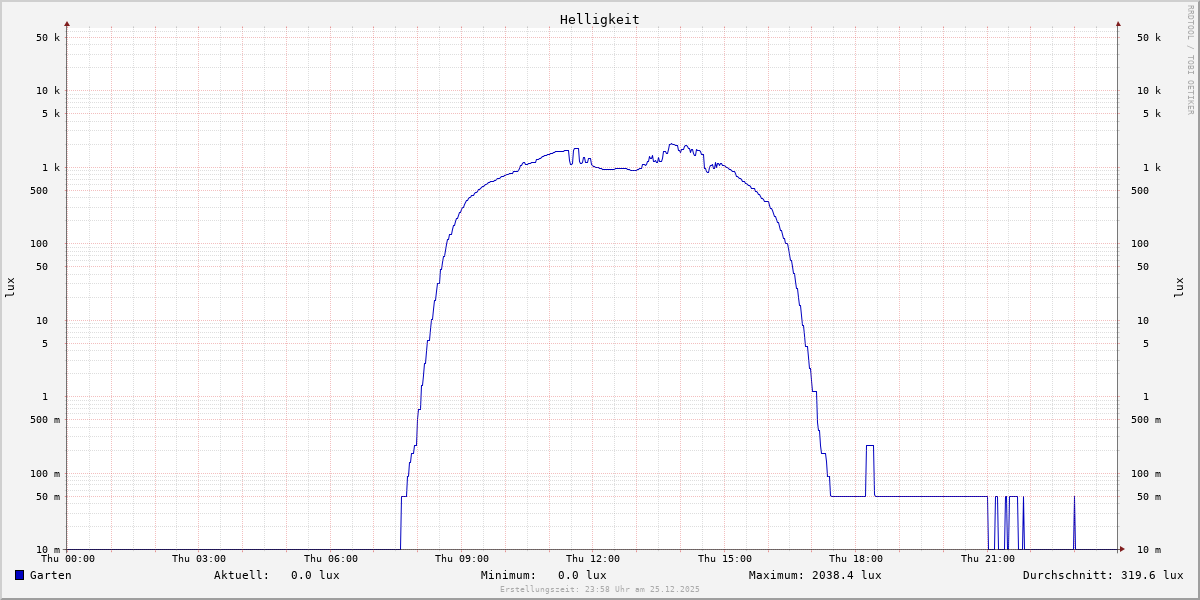The image size is (1200, 600).
Task: Click the arrow atop the left y-axis
Action: 67,23
